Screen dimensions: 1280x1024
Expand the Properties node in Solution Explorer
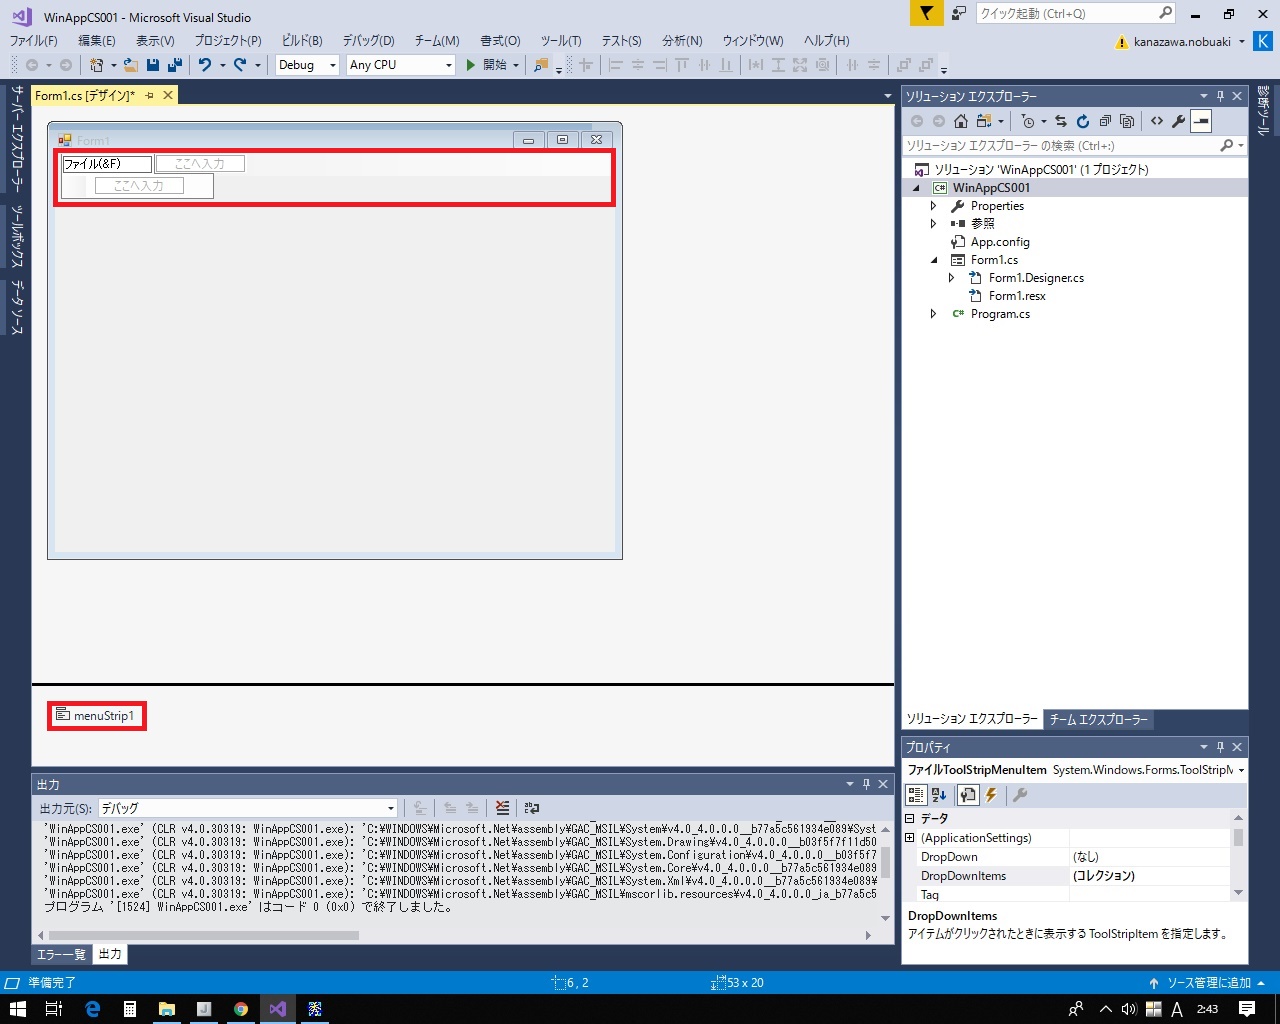point(933,206)
